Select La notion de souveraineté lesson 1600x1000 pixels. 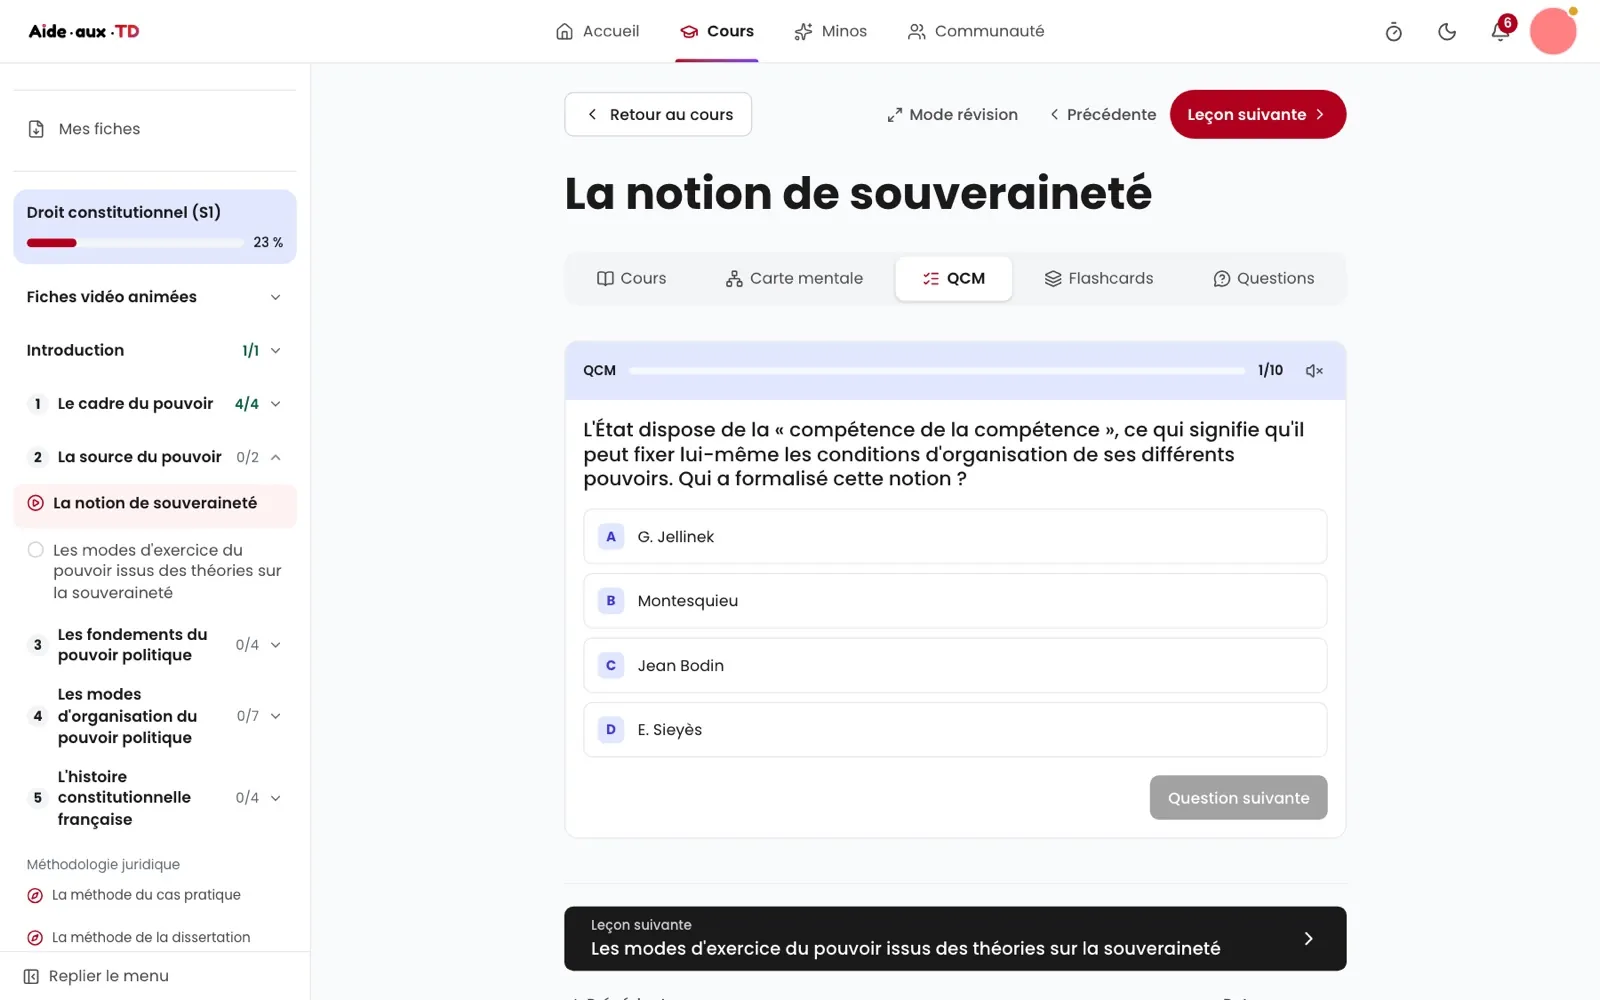(x=155, y=504)
